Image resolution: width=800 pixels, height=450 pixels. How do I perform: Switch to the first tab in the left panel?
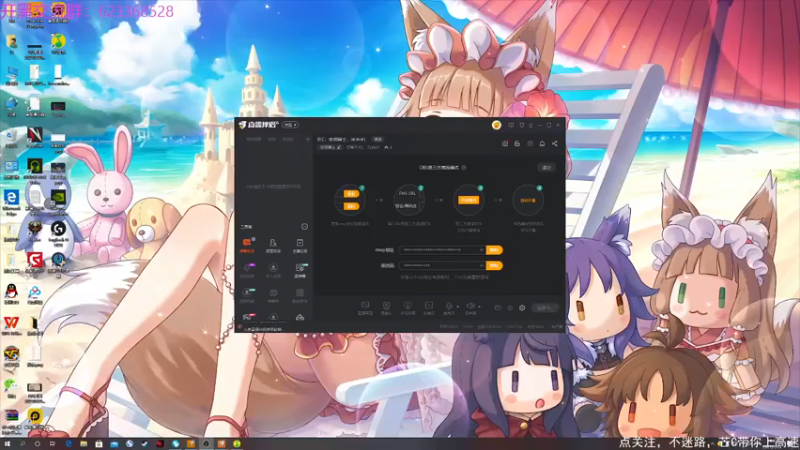[254, 139]
